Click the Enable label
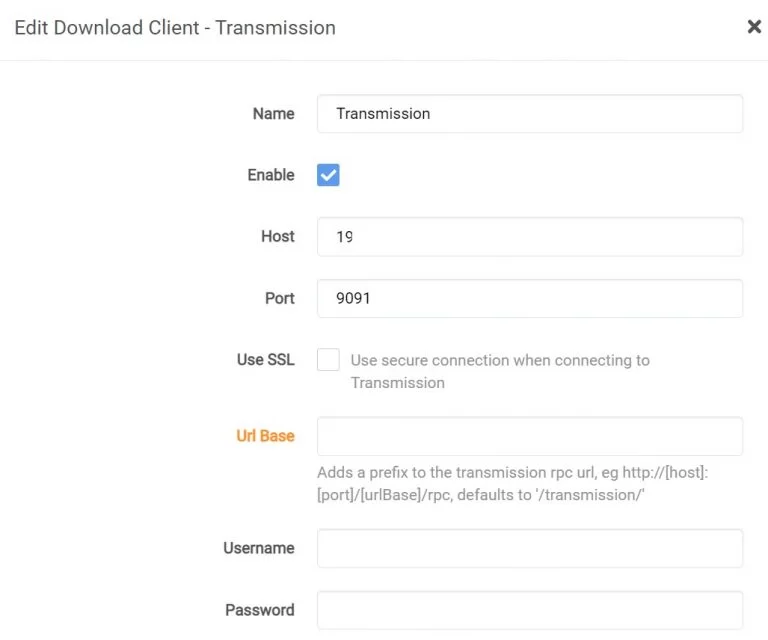This screenshot has height=640, width=768. point(271,175)
